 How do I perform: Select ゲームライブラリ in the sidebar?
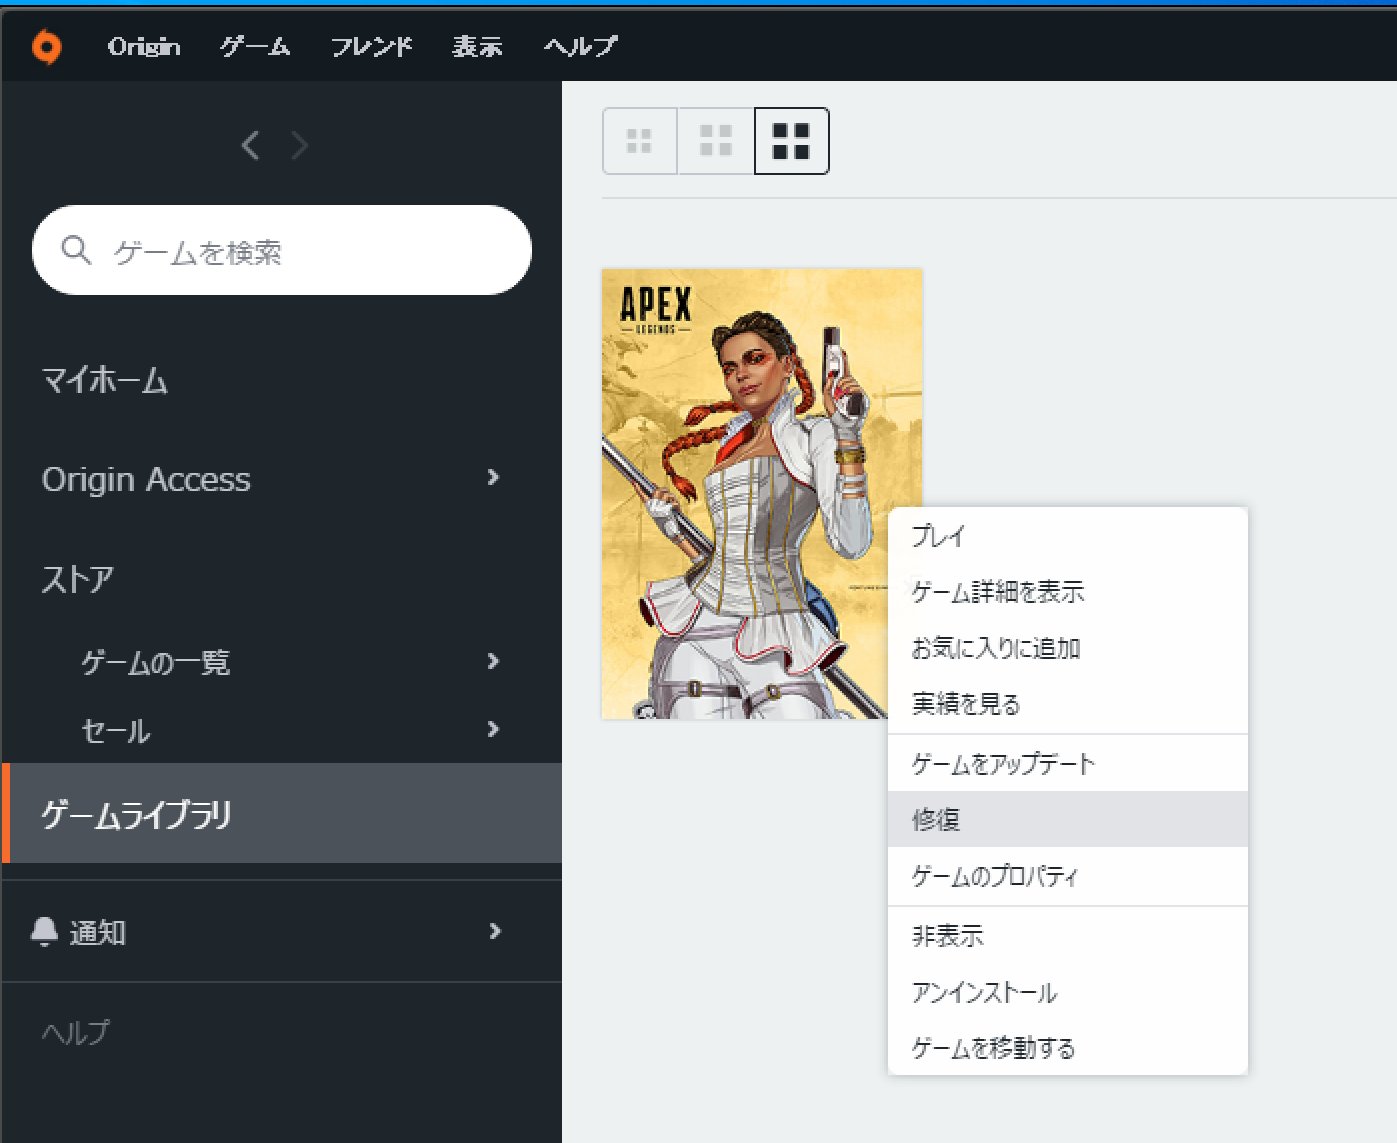pos(282,814)
